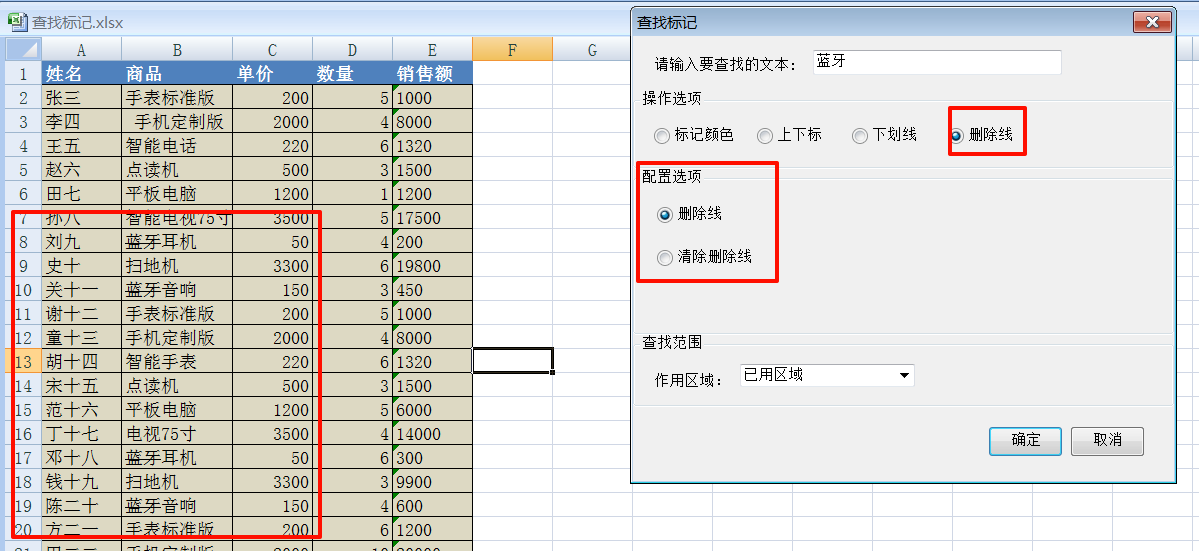This screenshot has height=551, width=1199.
Task: Click cell 宋十五
Action: [x=81, y=385]
